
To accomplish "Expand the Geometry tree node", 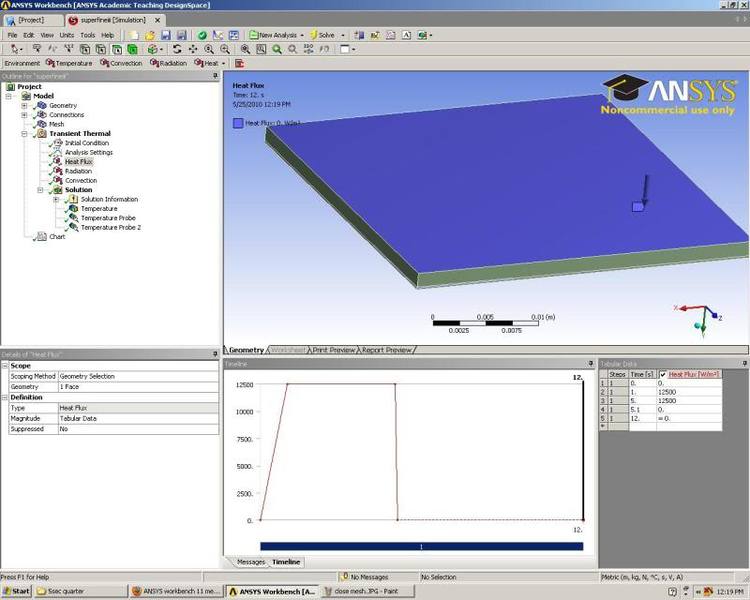I will click(24, 105).
